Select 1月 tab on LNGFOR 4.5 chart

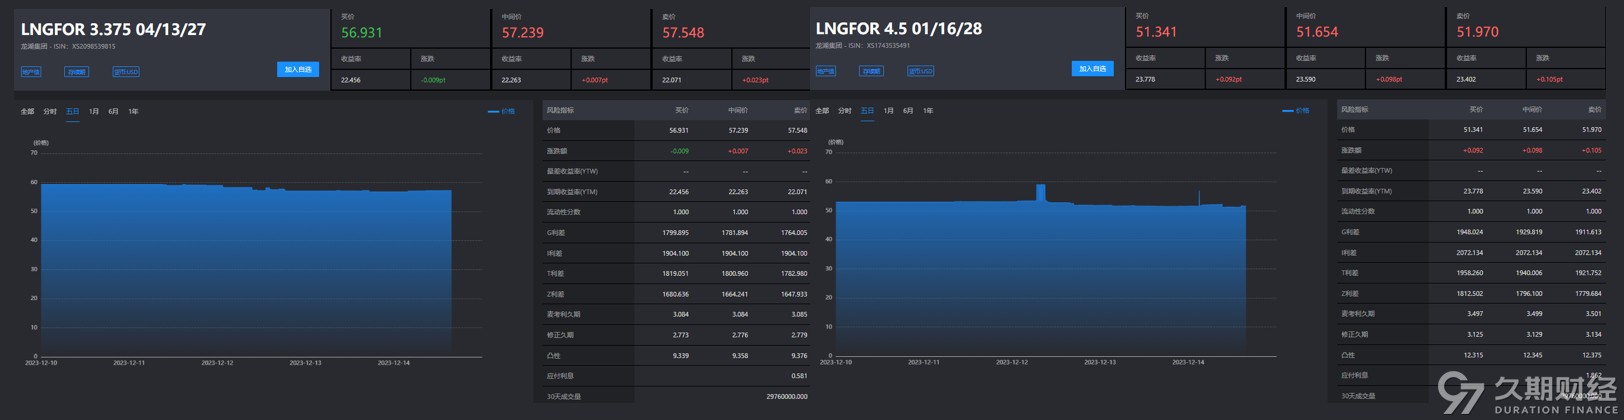point(889,111)
